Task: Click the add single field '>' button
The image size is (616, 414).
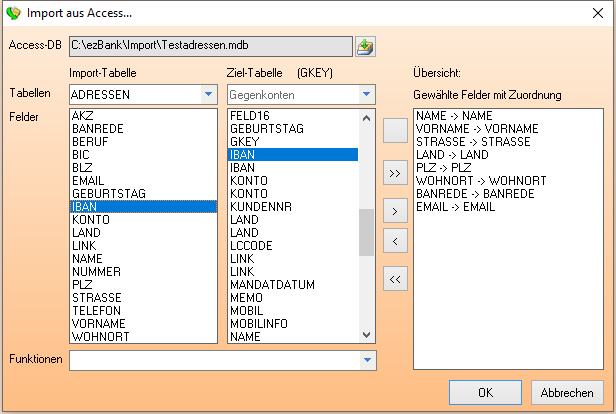Action: coord(395,211)
